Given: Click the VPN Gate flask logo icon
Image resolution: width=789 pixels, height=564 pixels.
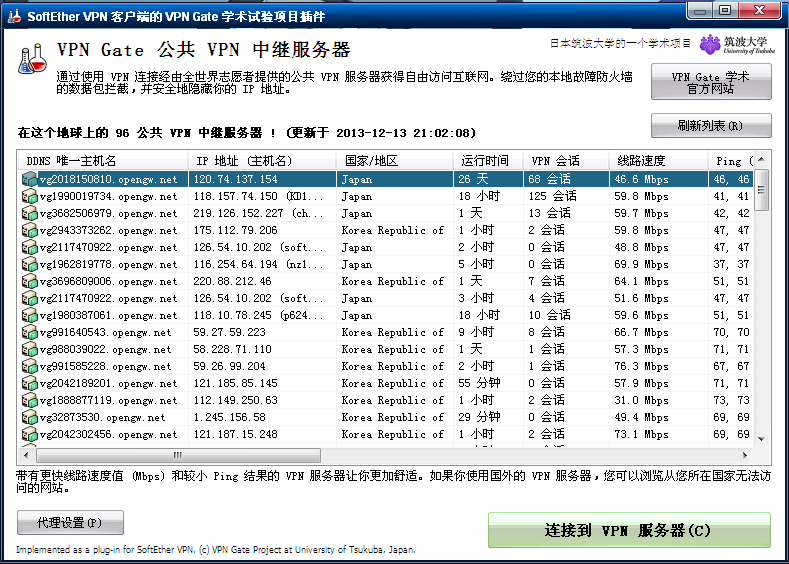Looking at the screenshot, I should tap(32, 59).
